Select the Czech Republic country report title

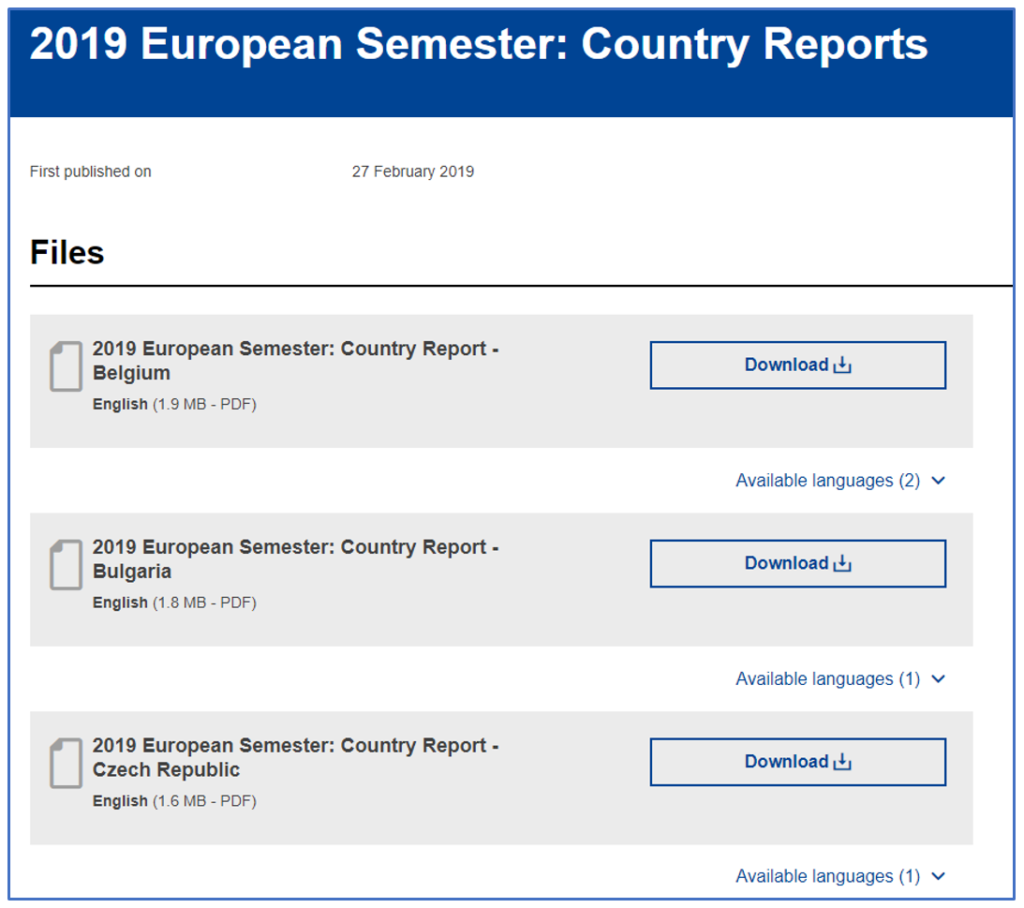(x=295, y=758)
